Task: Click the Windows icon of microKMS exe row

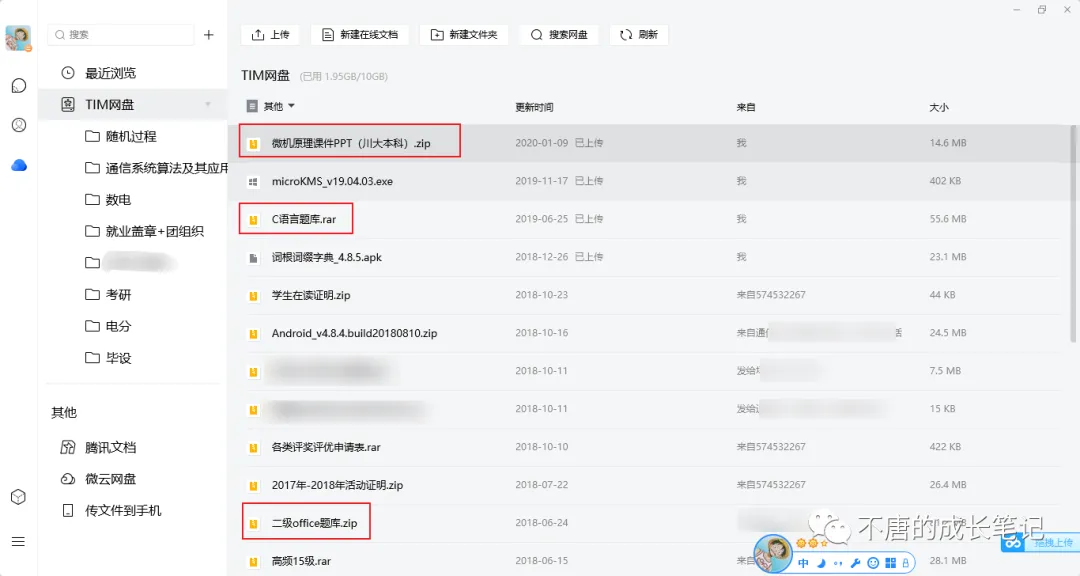Action: [x=253, y=182]
